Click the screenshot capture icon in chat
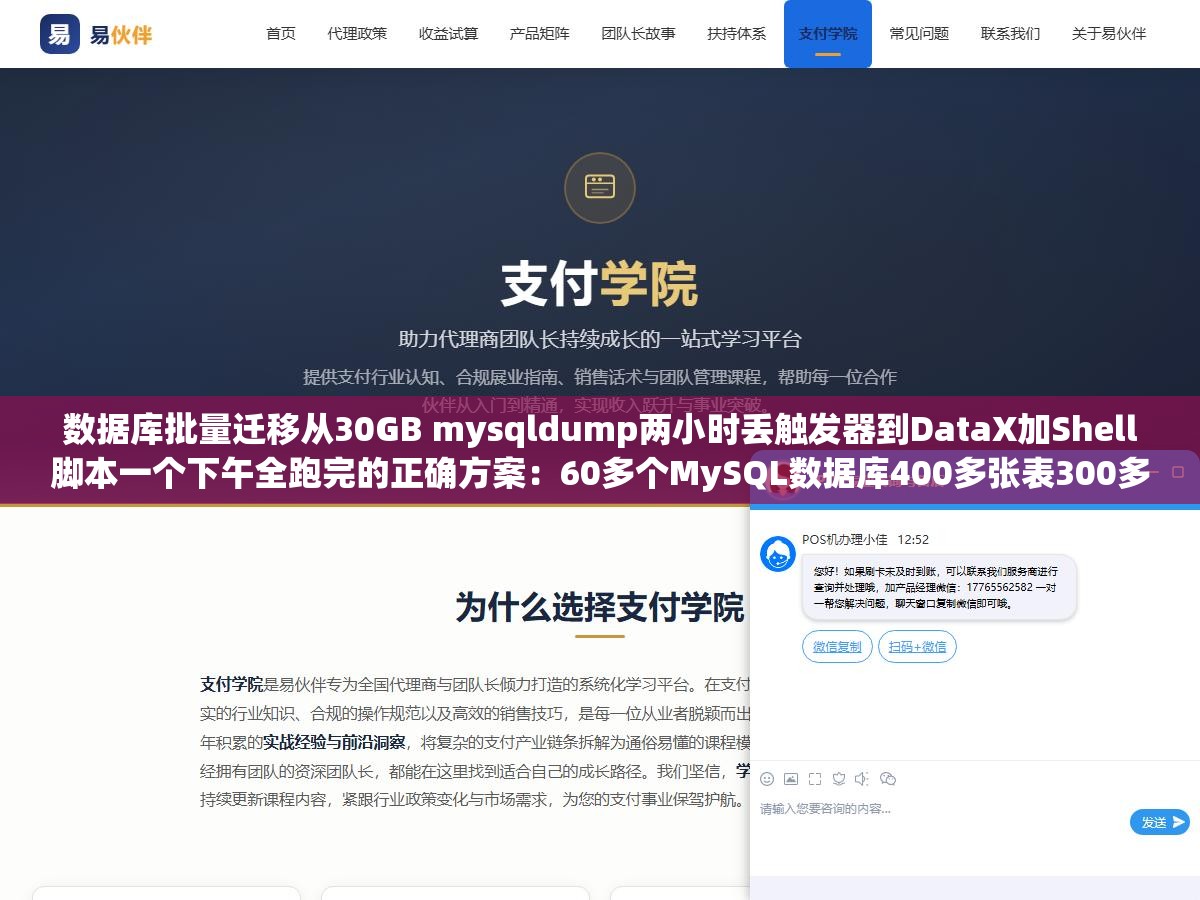This screenshot has width=1200, height=900. coord(815,779)
